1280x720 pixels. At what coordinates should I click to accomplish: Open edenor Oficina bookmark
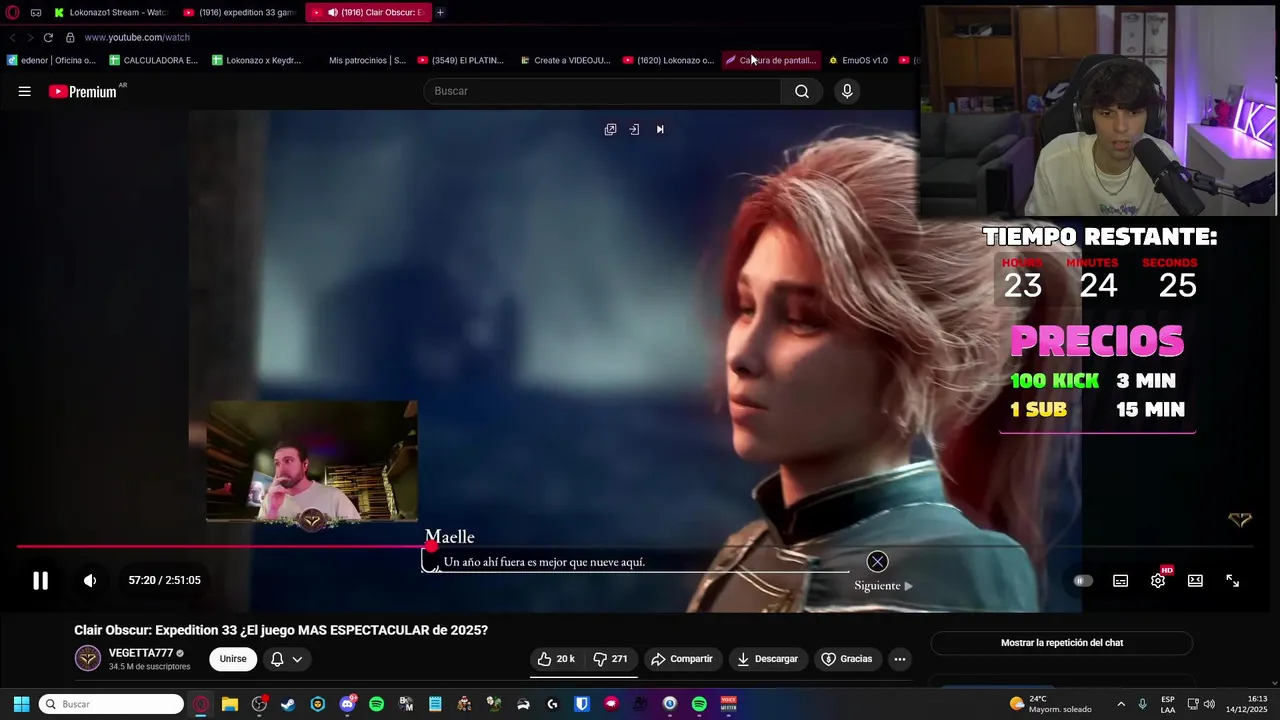point(52,60)
